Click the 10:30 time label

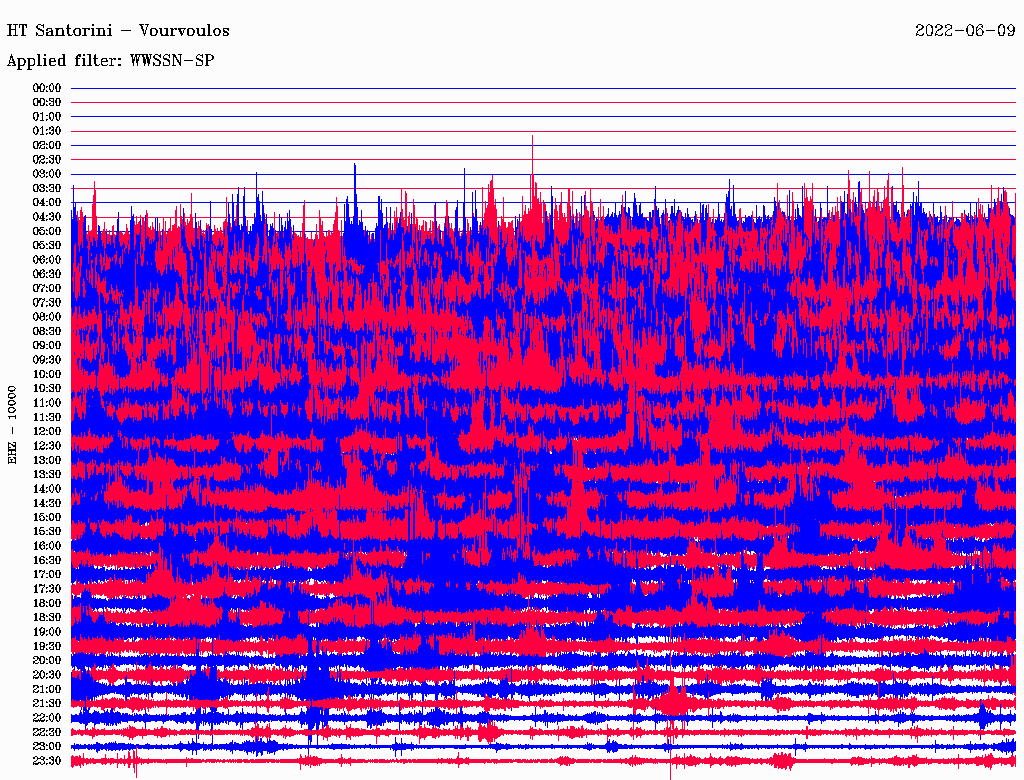(x=47, y=388)
